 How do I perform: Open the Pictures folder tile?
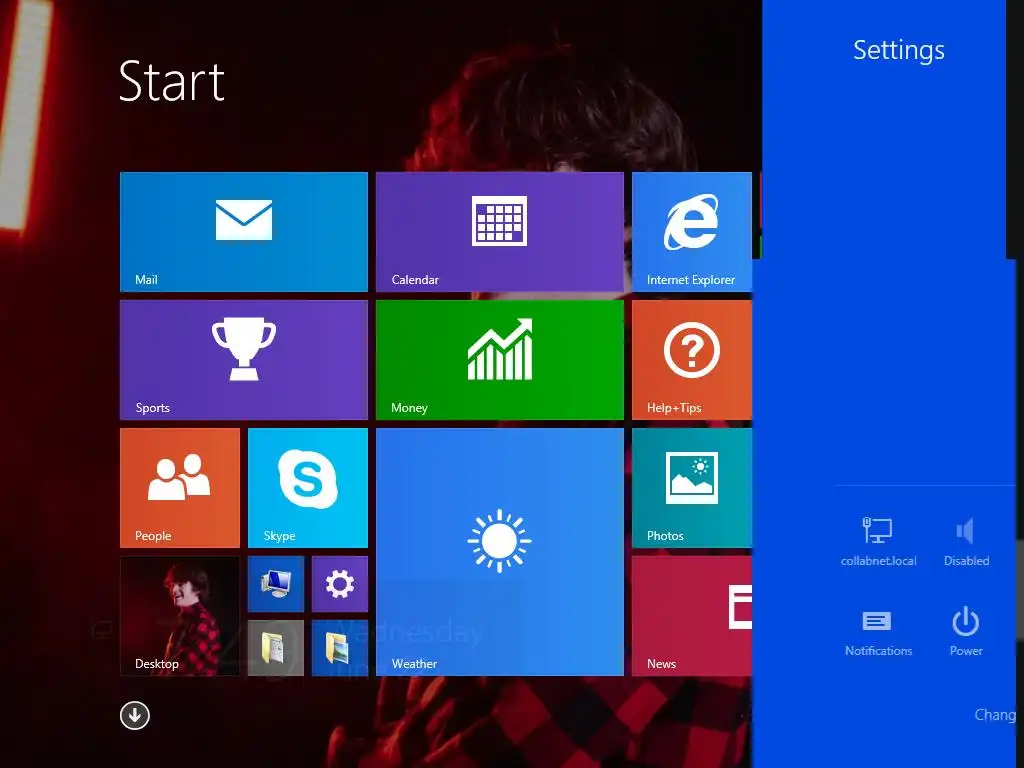coord(340,648)
